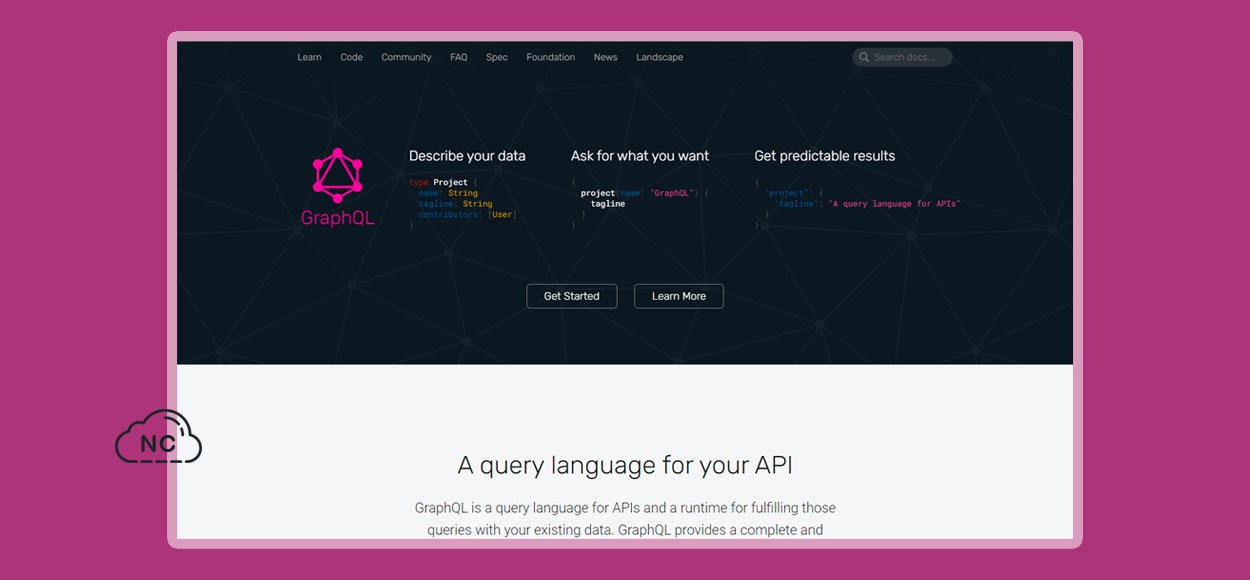Click the bold "tagline" query field

608,204
